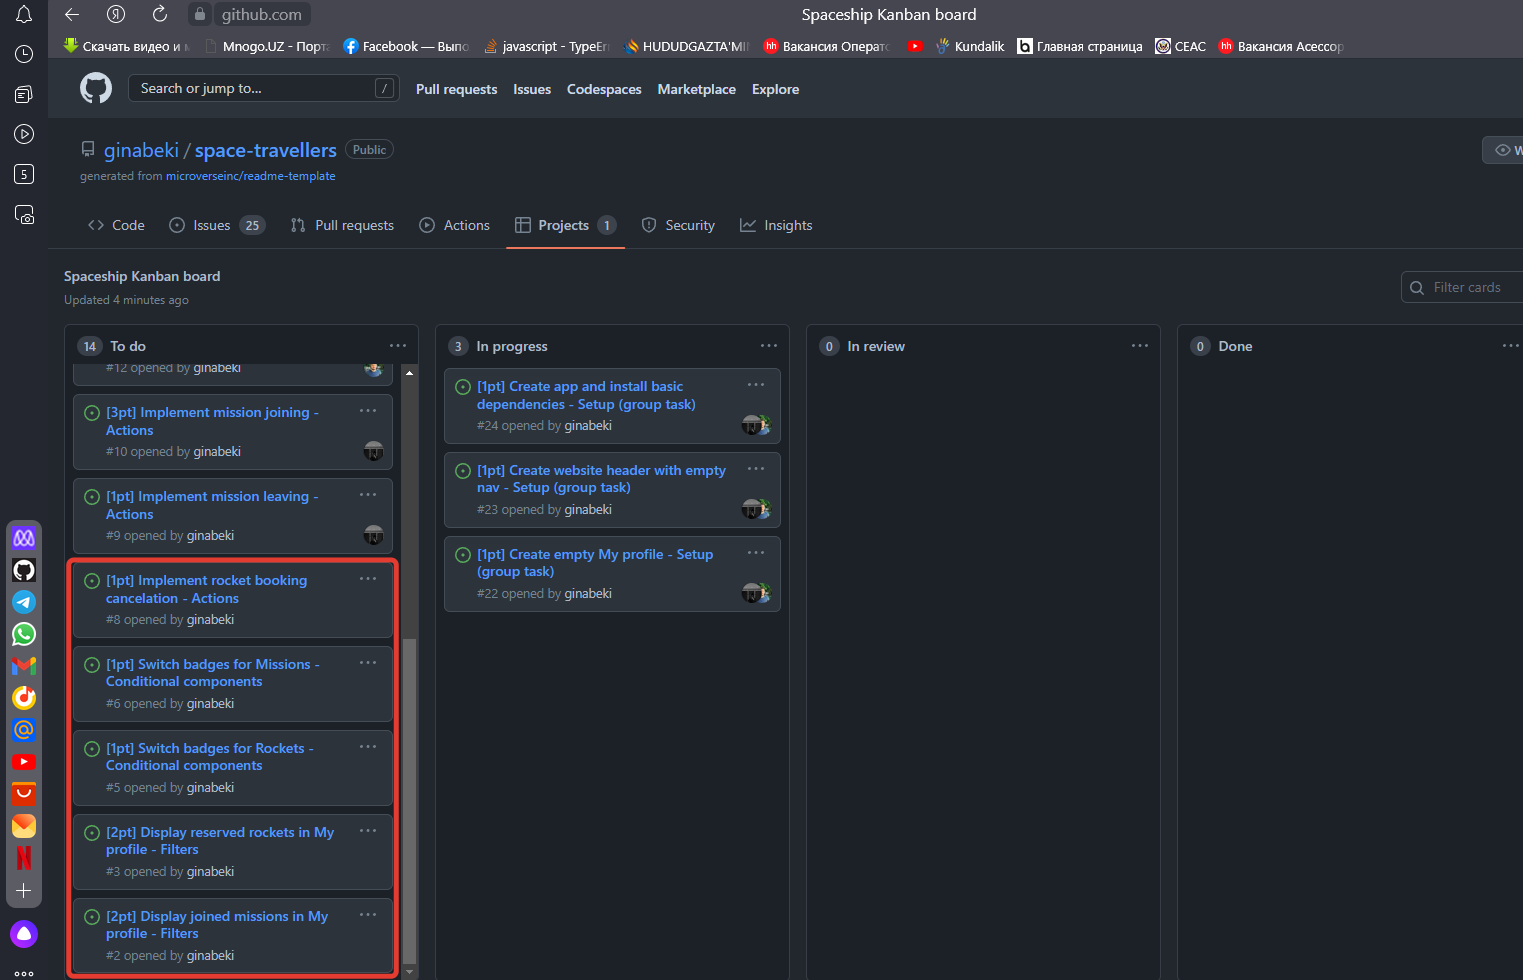Open Marketplace in the top navigation

coord(696,89)
